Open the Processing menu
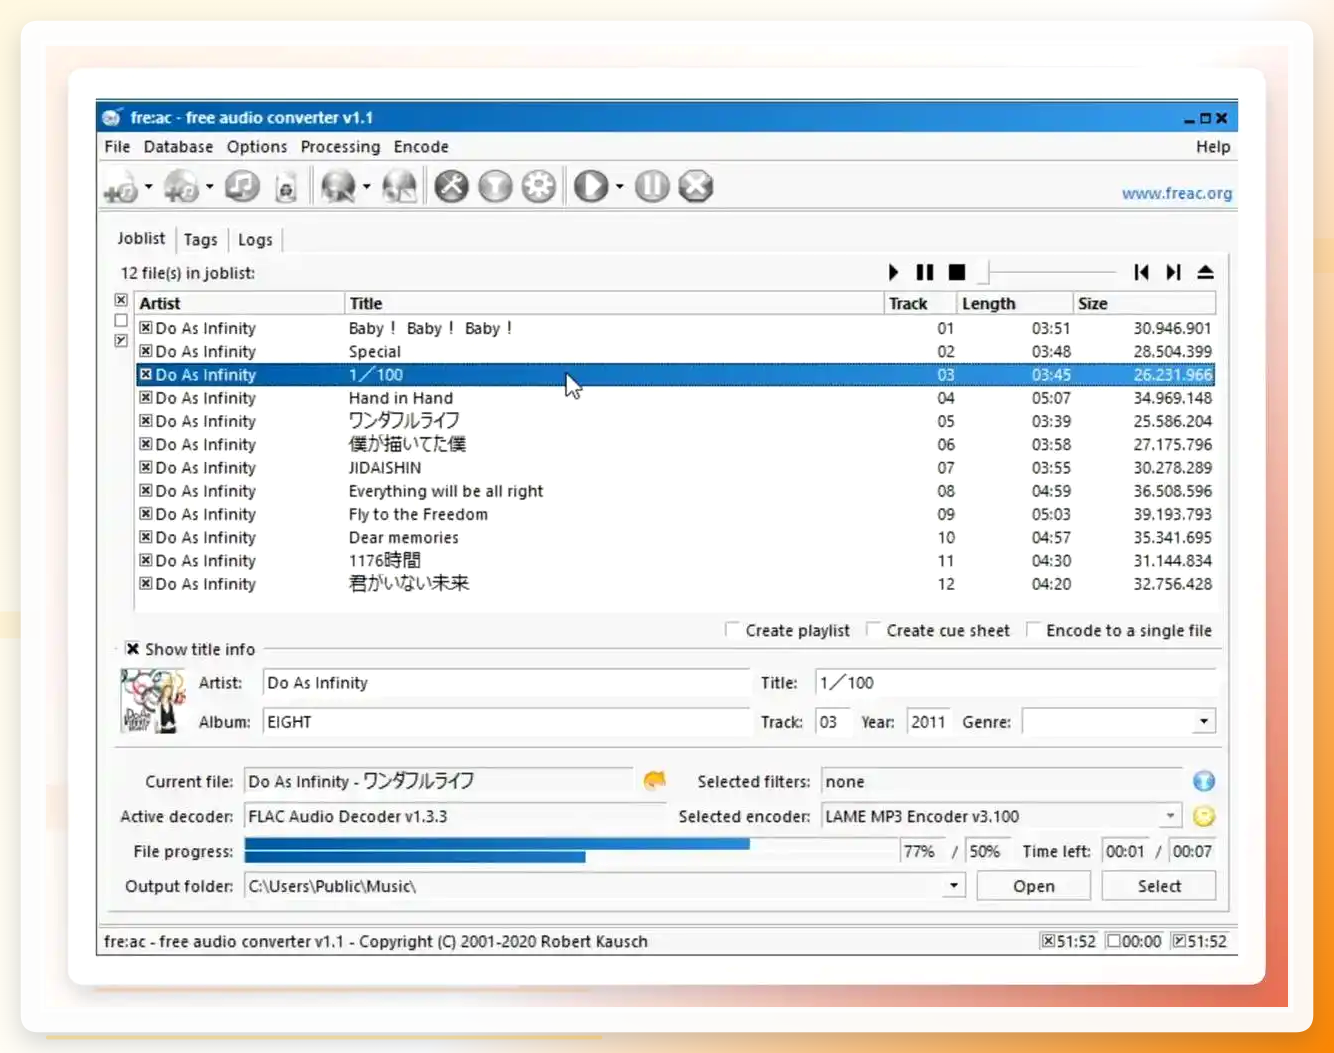The height and width of the screenshot is (1053, 1334). click(x=340, y=147)
